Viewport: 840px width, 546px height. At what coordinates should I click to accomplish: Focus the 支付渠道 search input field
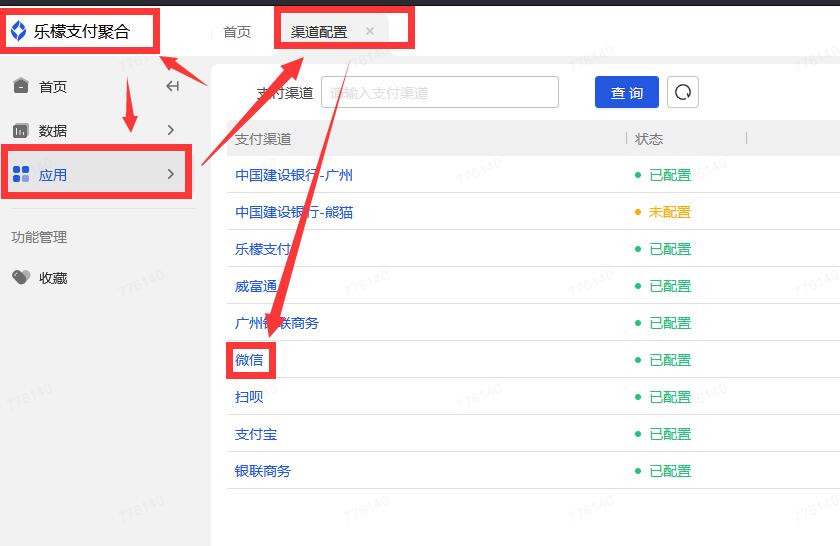[440, 92]
